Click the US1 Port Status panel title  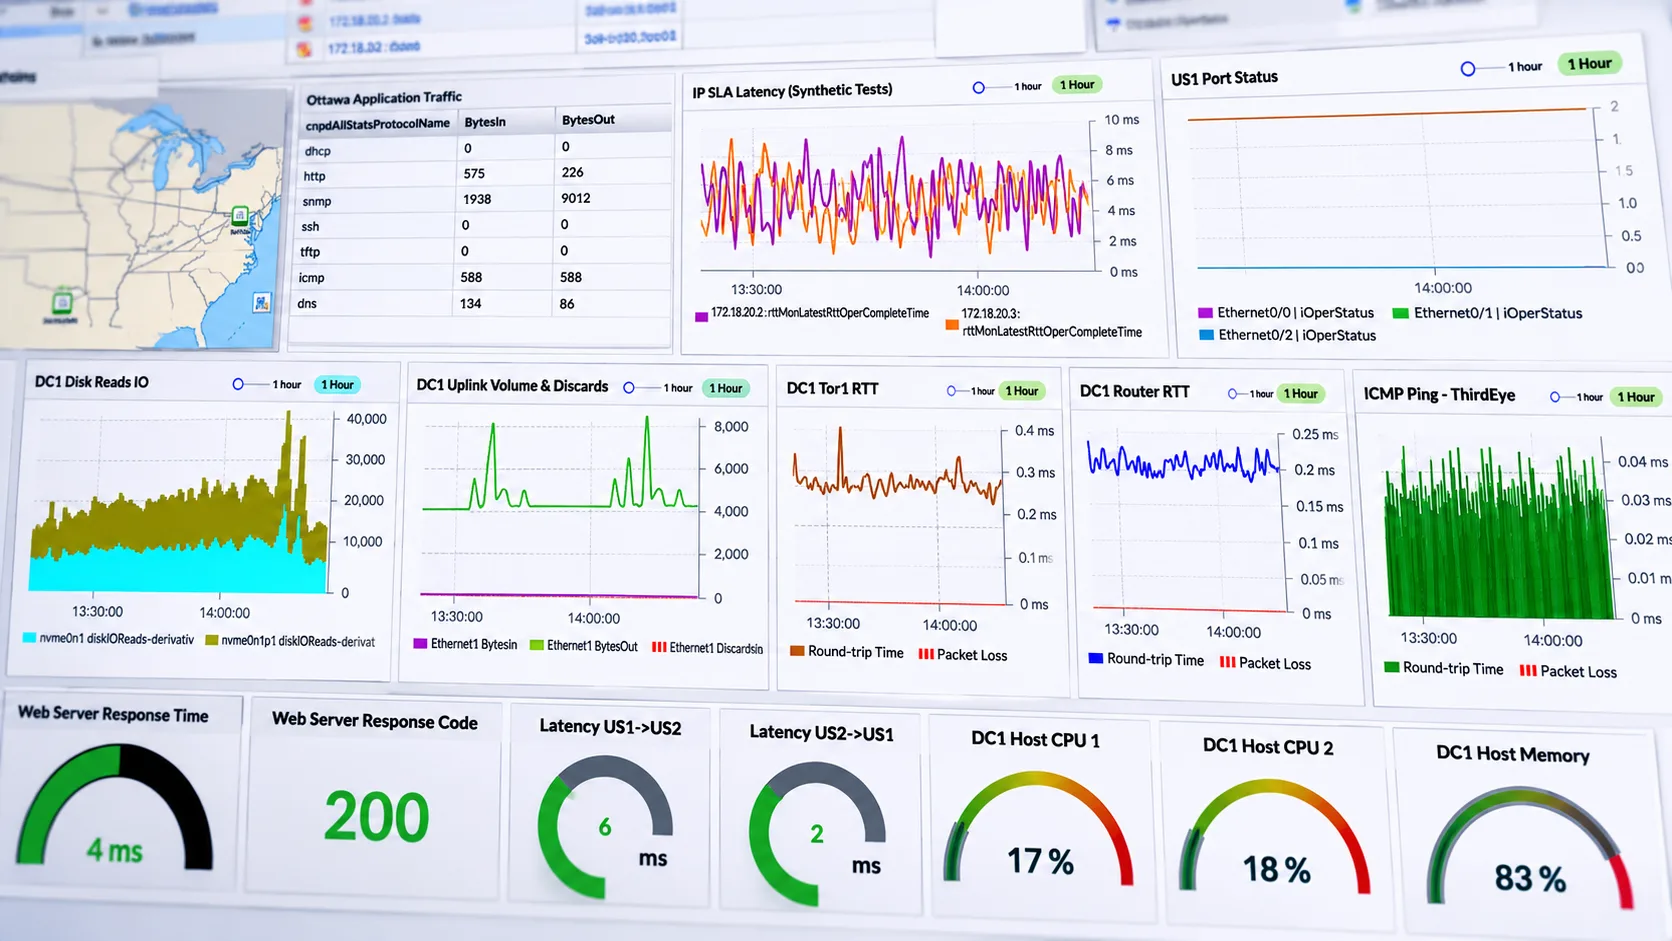click(1224, 78)
